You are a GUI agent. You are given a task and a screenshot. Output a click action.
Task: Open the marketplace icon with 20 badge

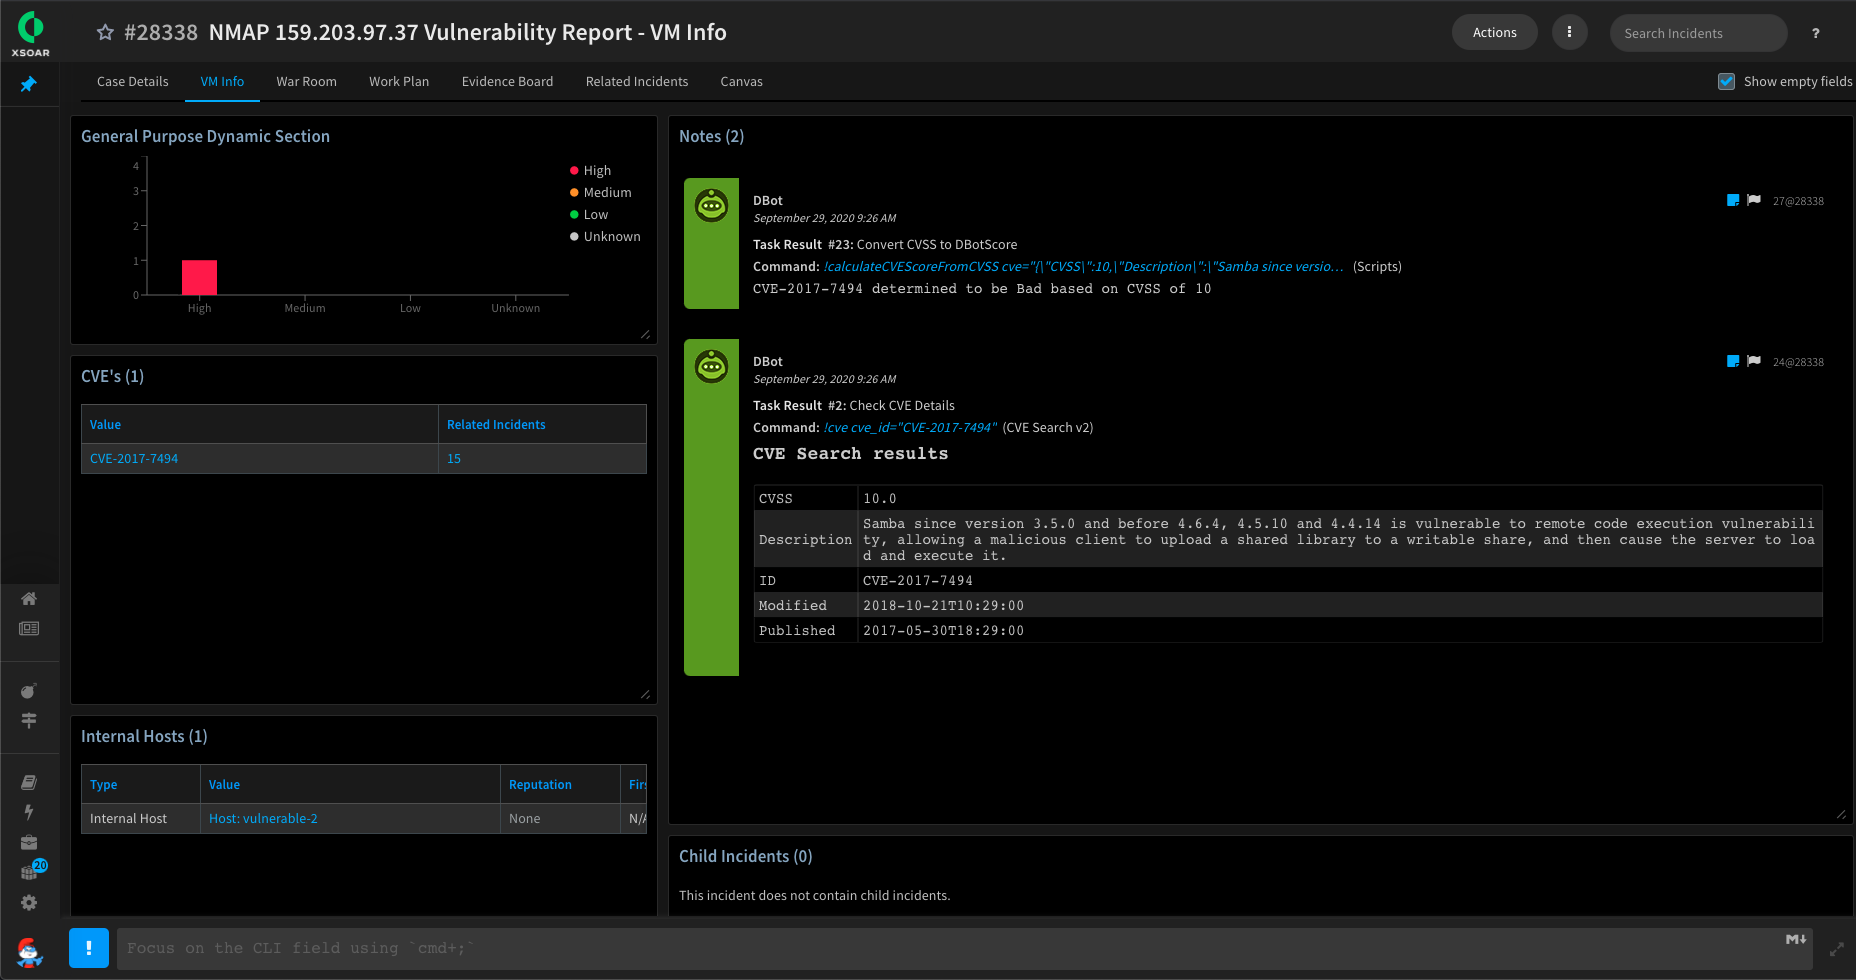click(31, 870)
